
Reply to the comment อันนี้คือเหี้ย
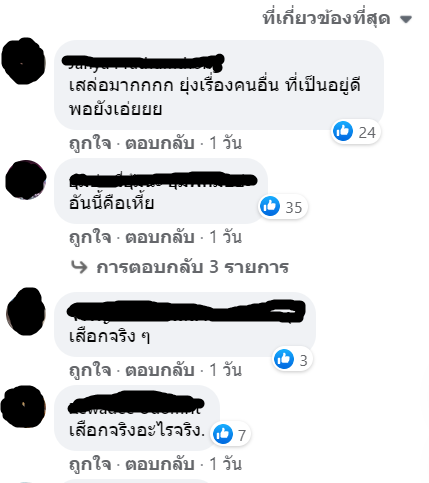pos(160,237)
